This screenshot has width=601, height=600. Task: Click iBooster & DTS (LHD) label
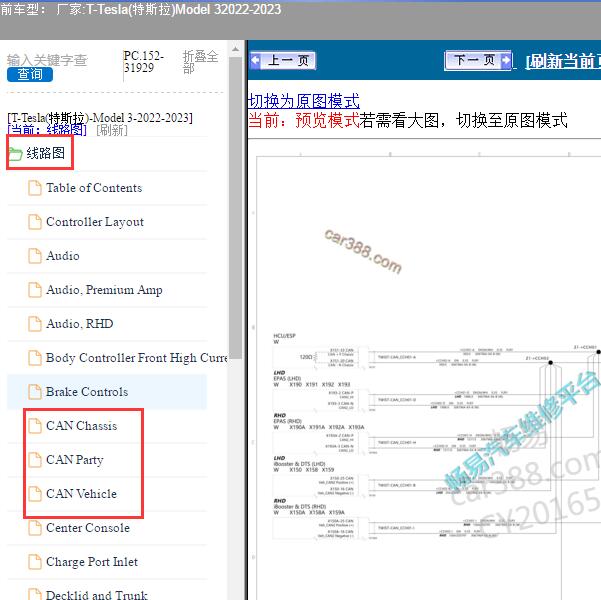tap(299, 464)
